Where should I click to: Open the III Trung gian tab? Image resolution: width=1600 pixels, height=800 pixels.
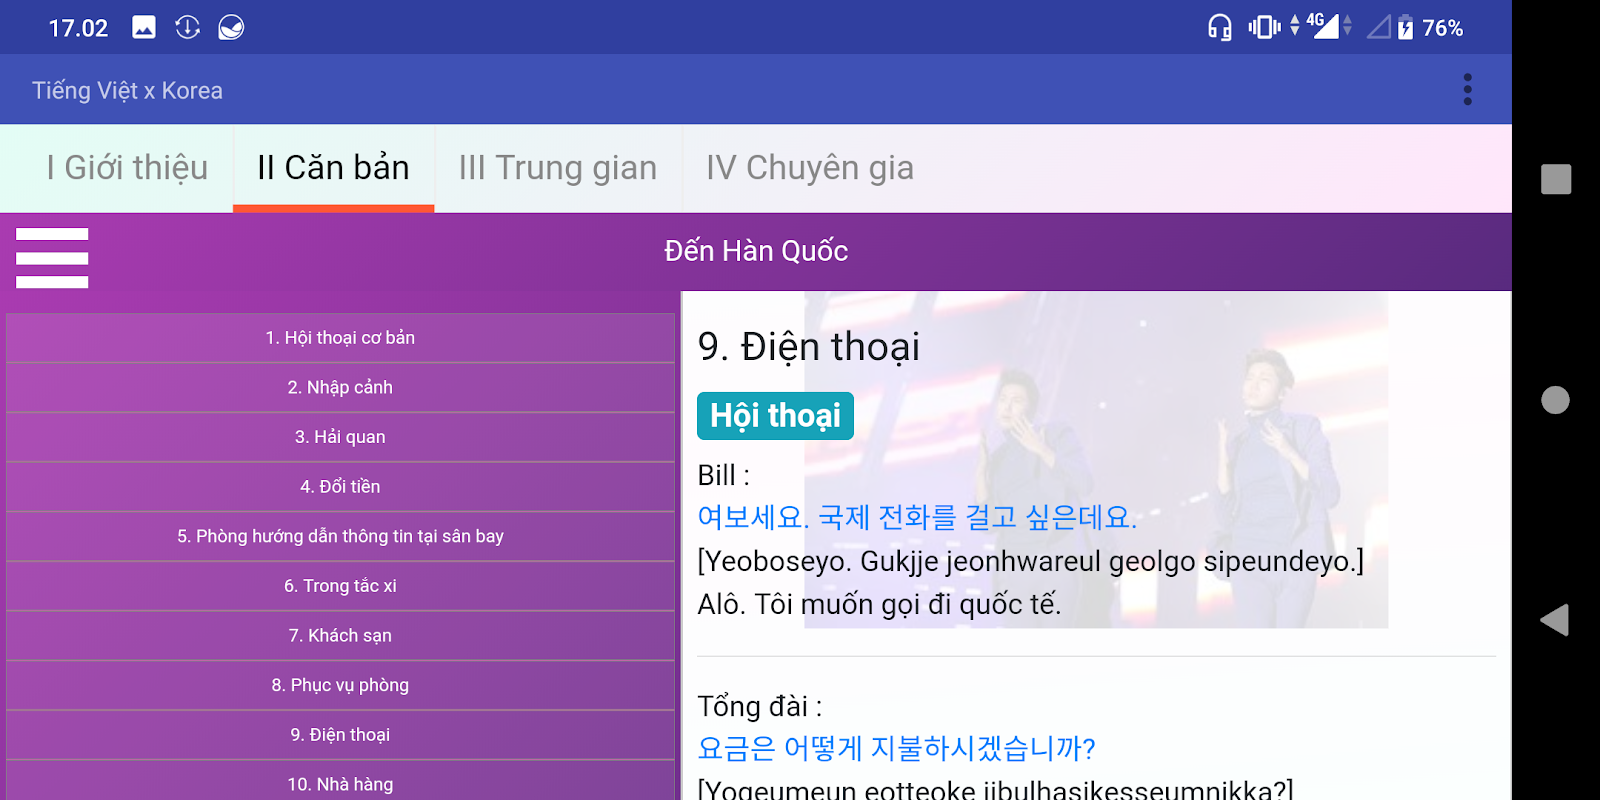click(x=558, y=168)
